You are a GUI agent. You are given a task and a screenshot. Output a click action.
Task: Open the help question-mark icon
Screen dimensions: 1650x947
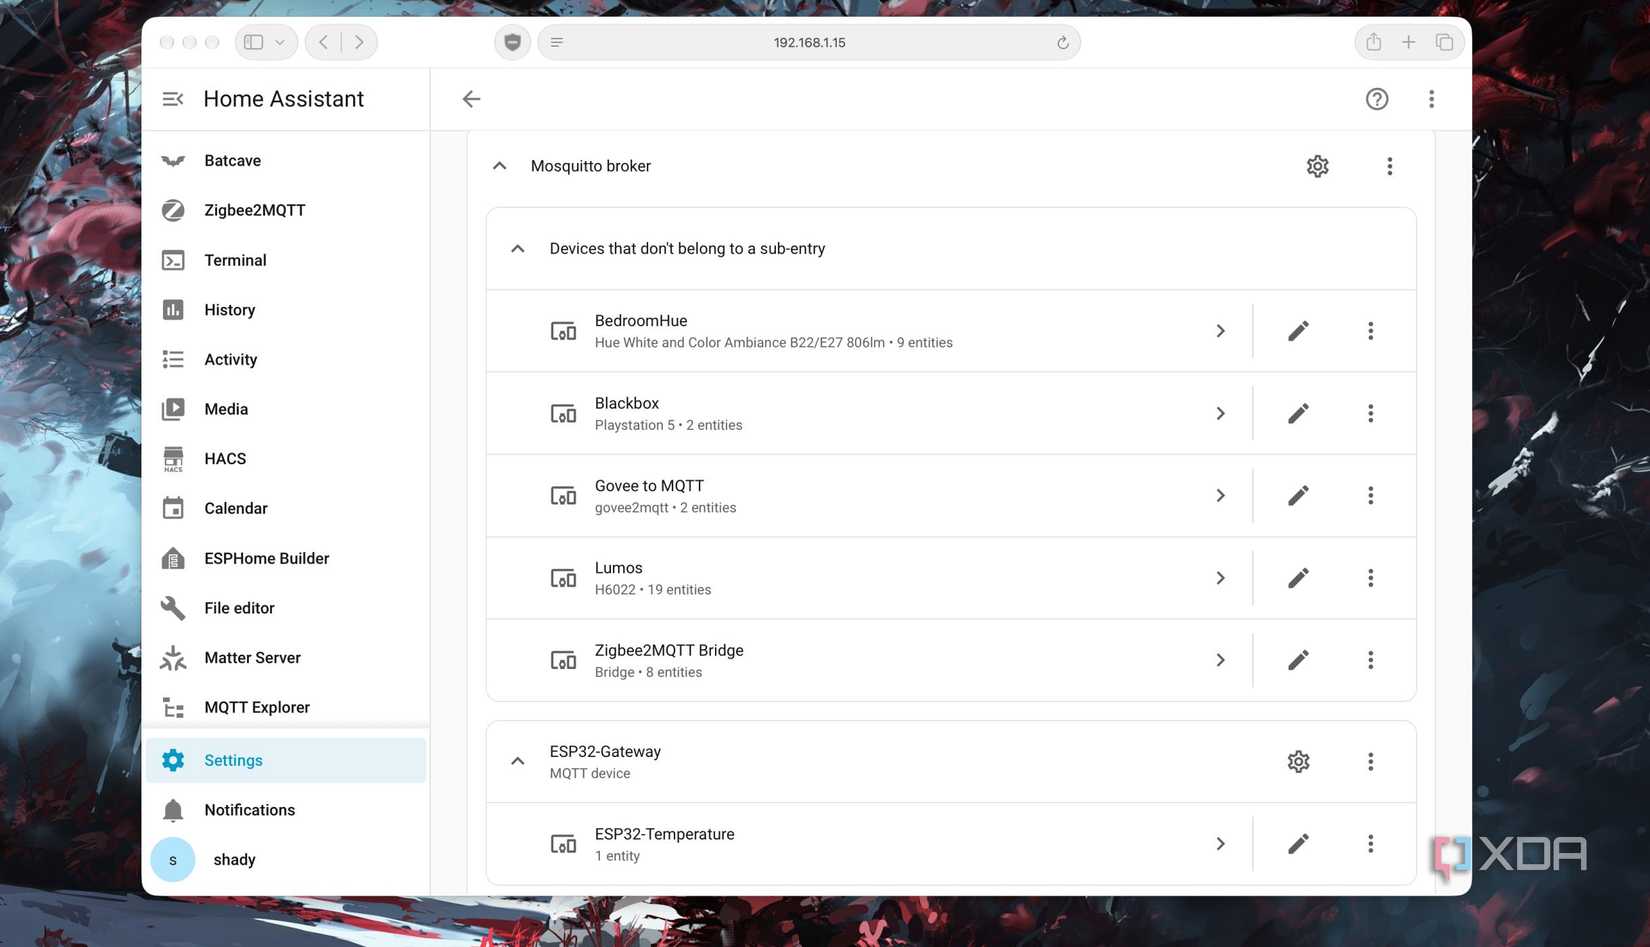click(1377, 99)
